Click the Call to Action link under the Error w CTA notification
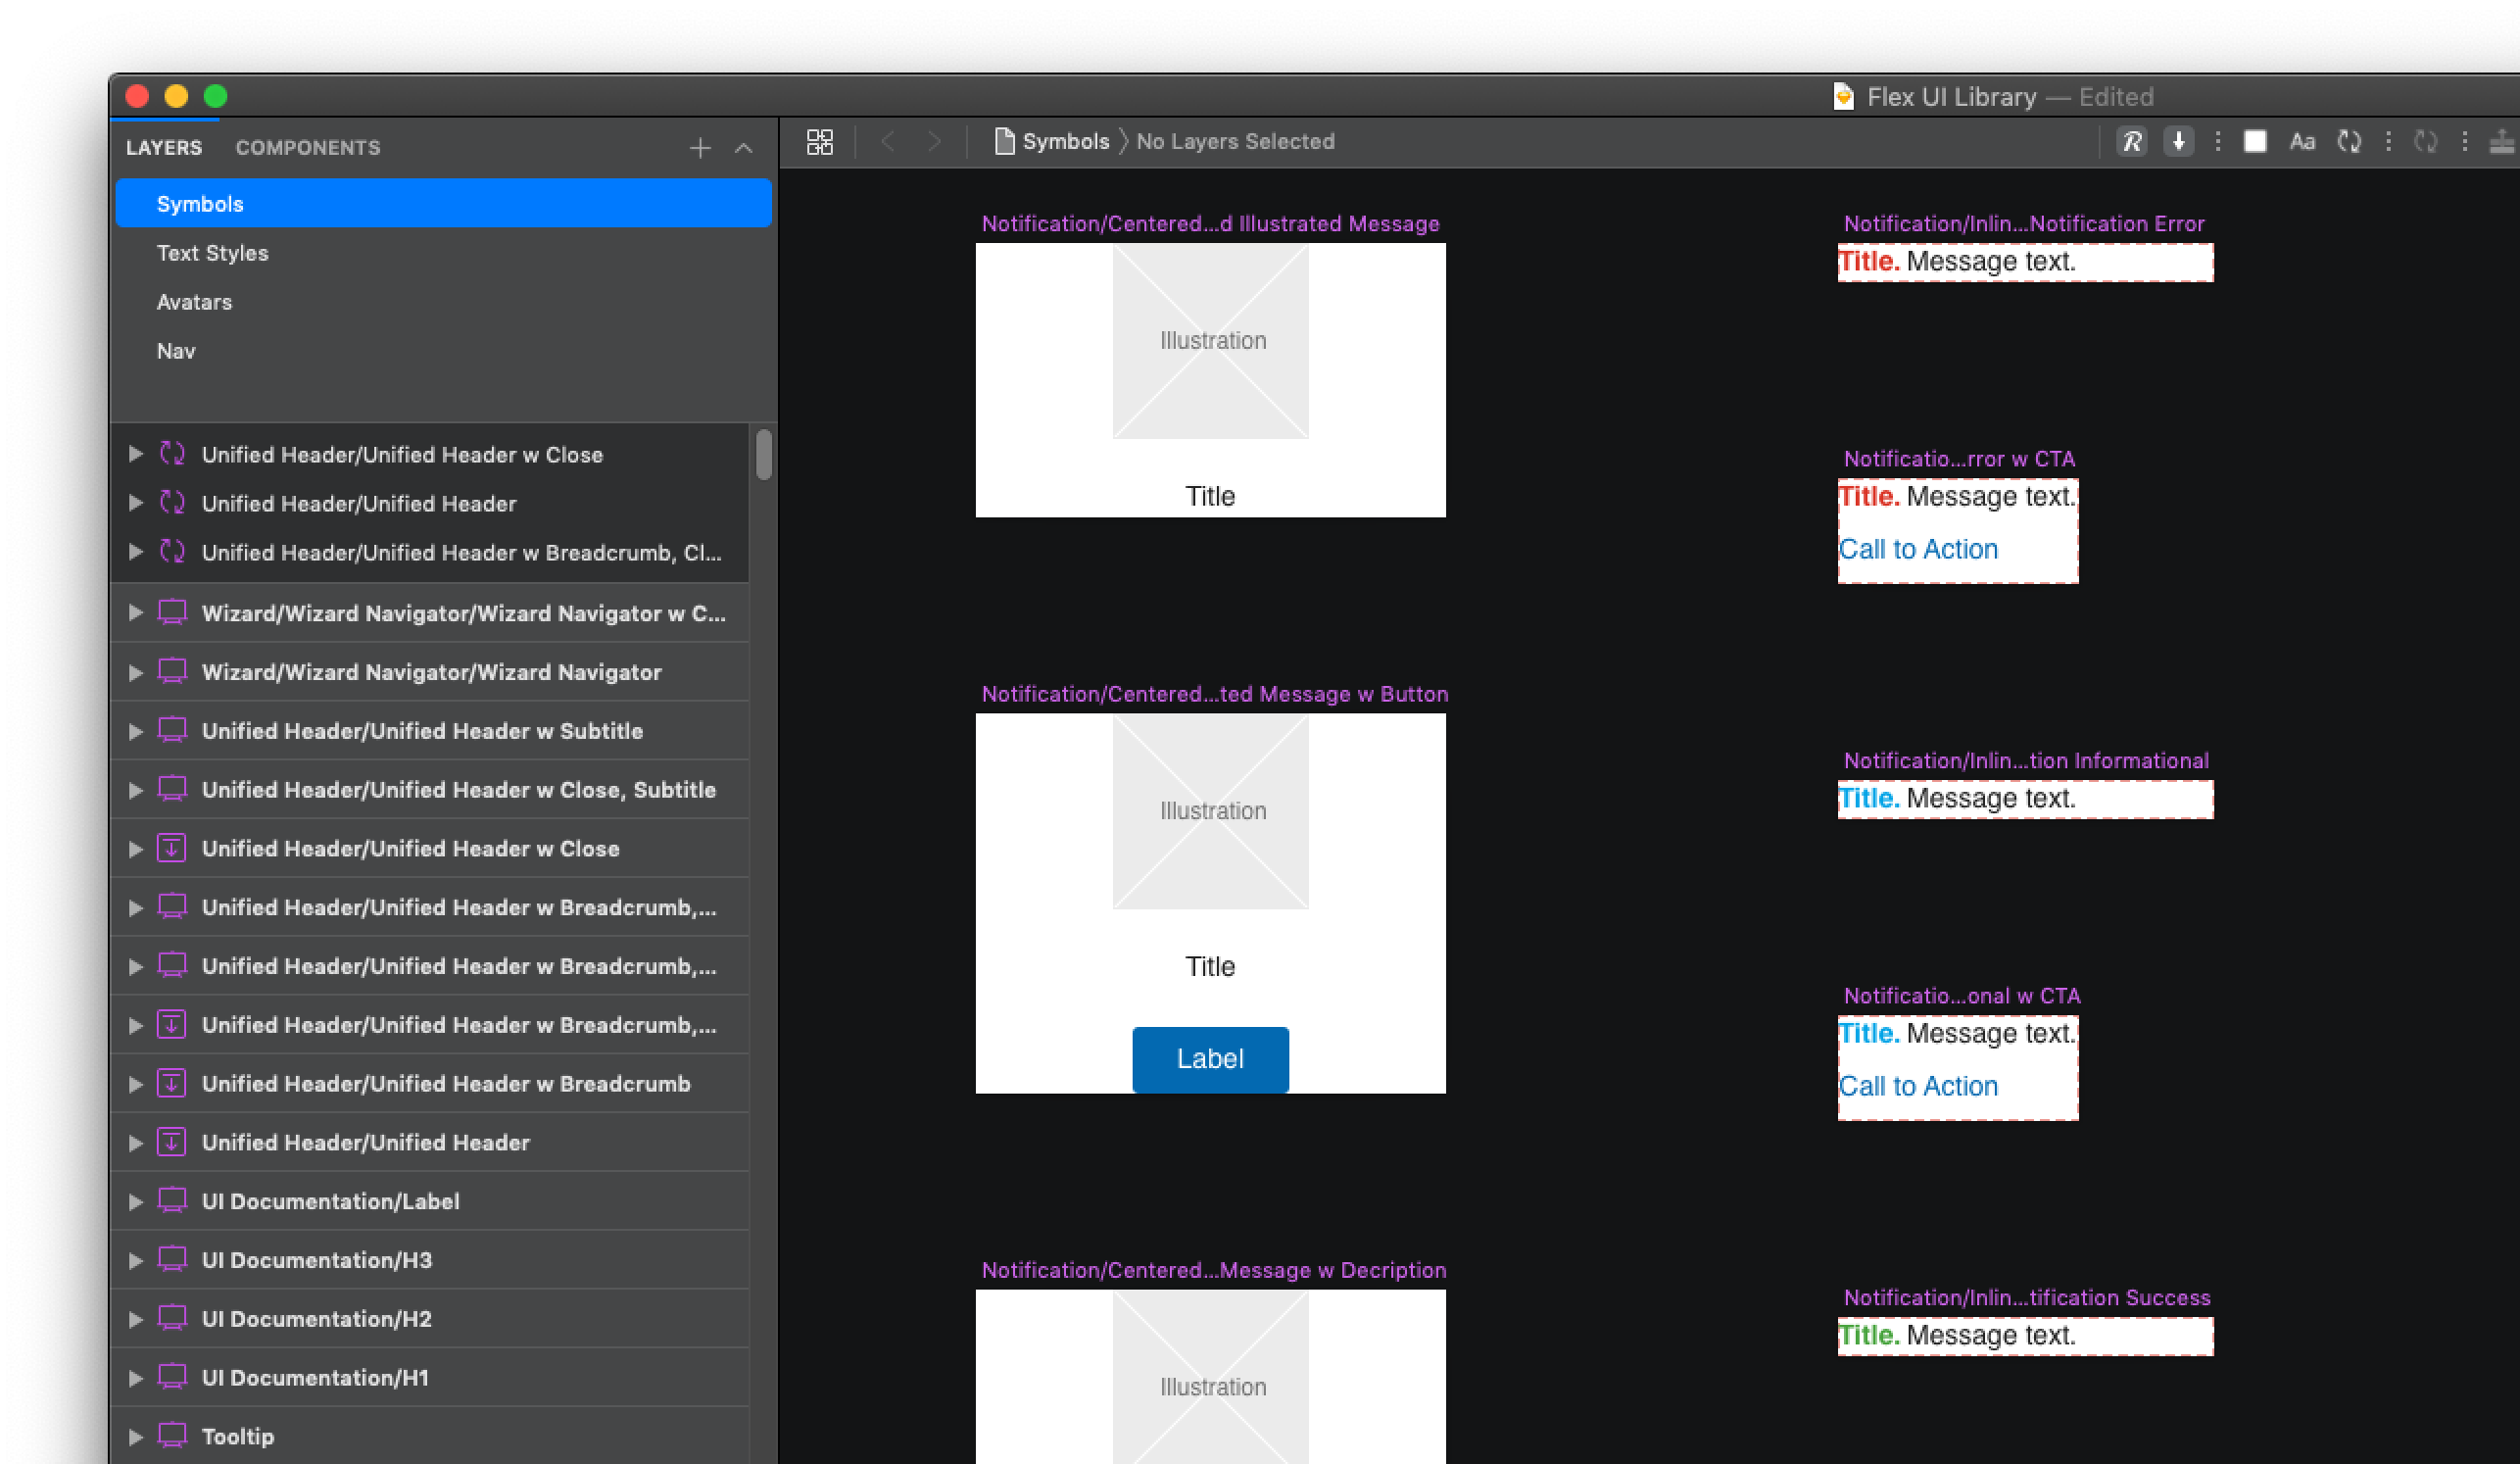 click(x=1918, y=549)
